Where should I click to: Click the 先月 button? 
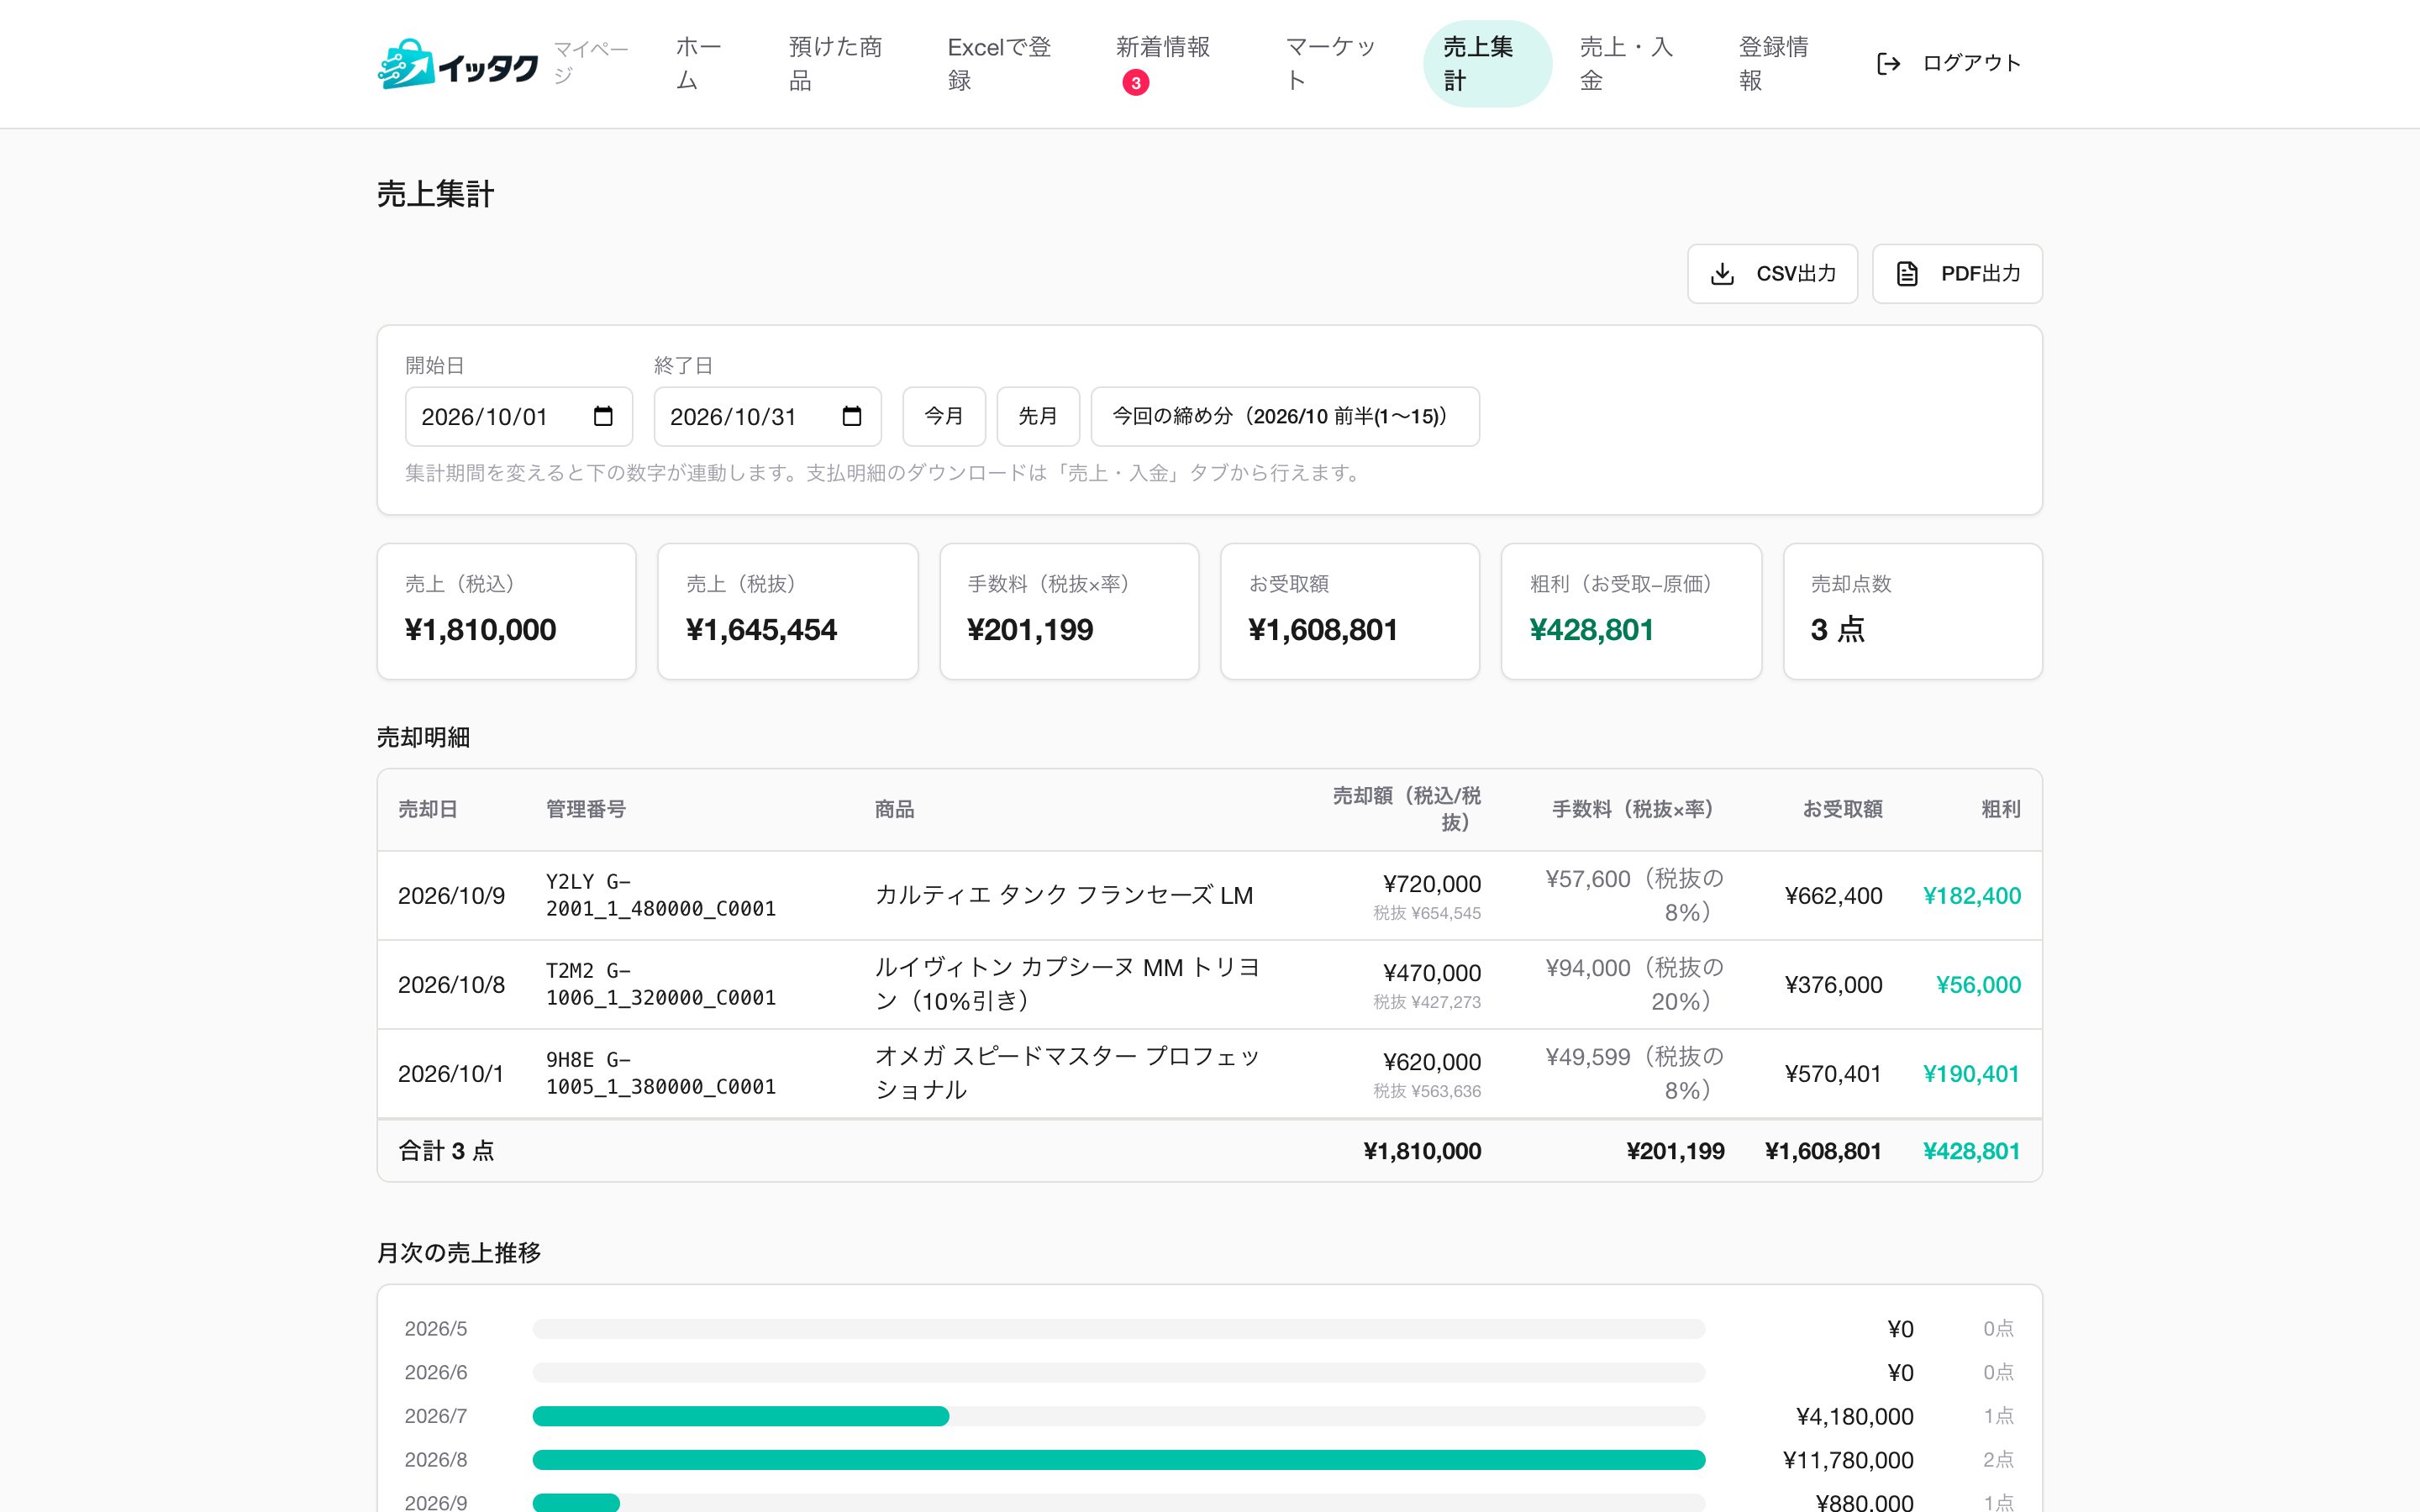1038,416
